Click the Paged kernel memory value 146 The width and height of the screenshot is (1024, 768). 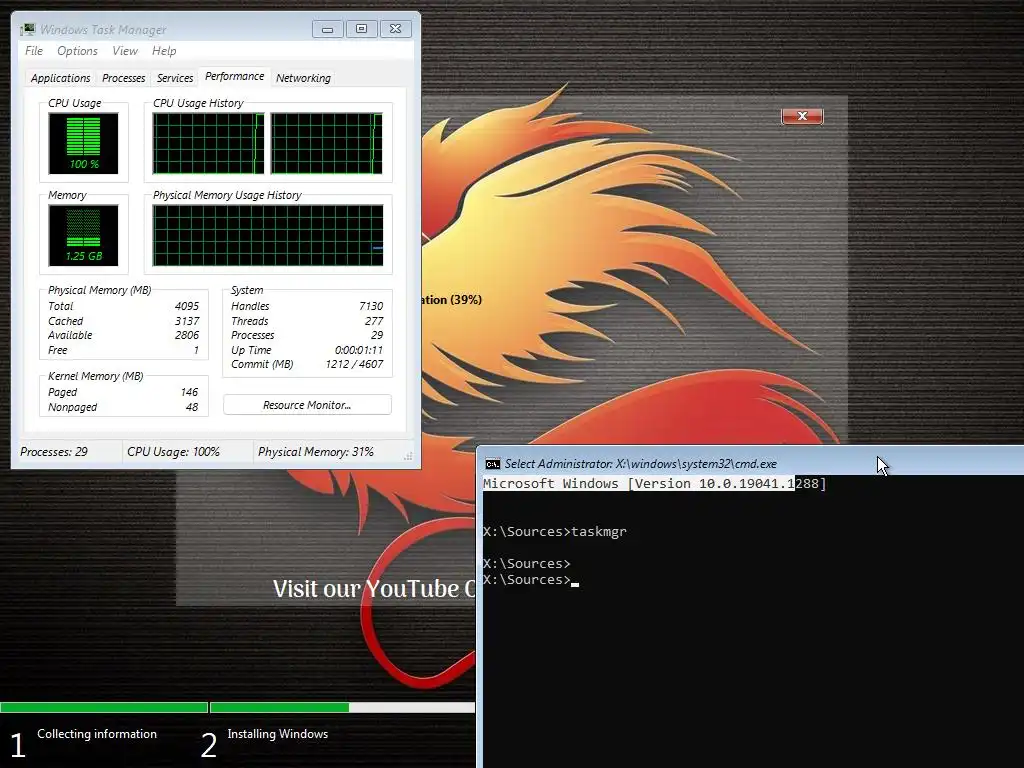click(x=189, y=392)
